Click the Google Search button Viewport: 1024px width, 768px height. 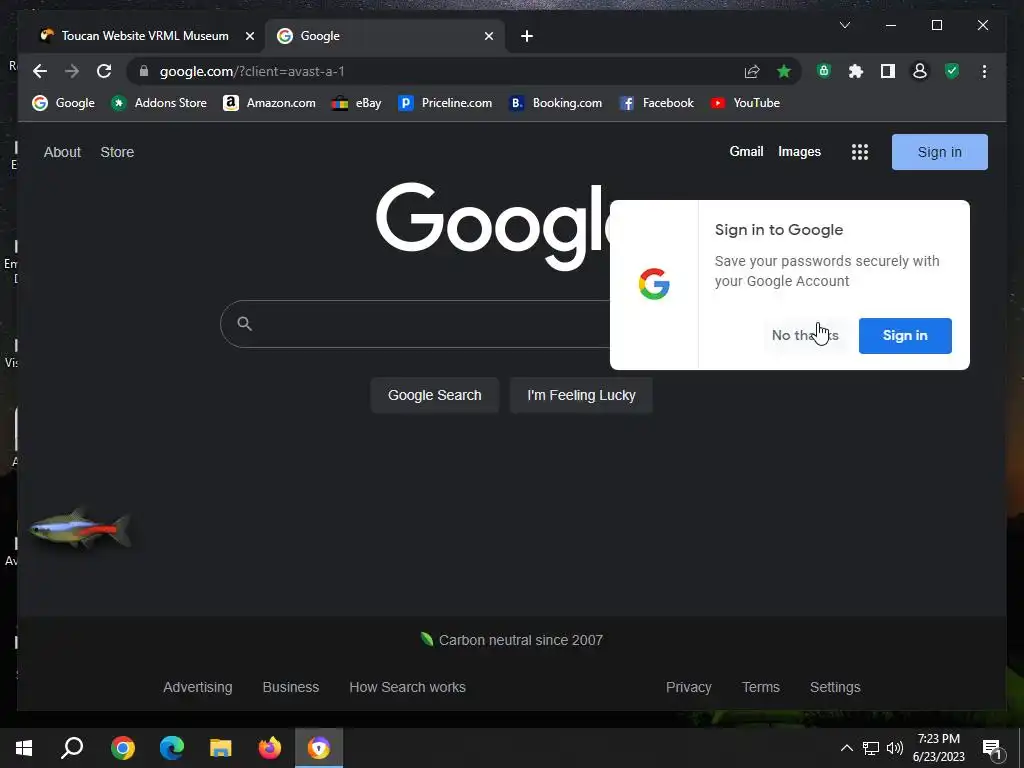click(434, 395)
